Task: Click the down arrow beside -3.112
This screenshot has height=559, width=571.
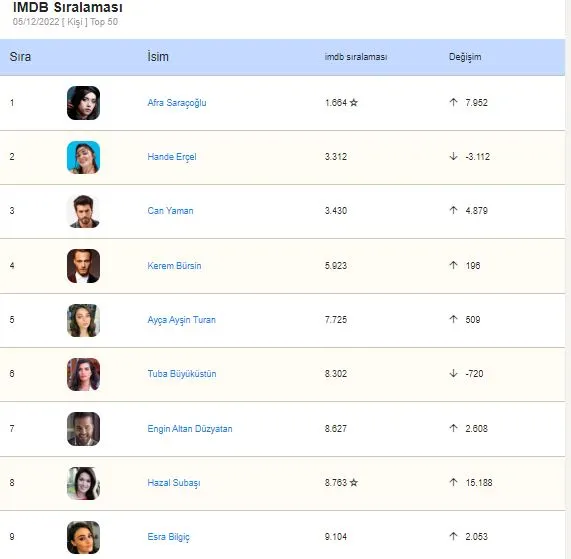Action: coord(453,156)
